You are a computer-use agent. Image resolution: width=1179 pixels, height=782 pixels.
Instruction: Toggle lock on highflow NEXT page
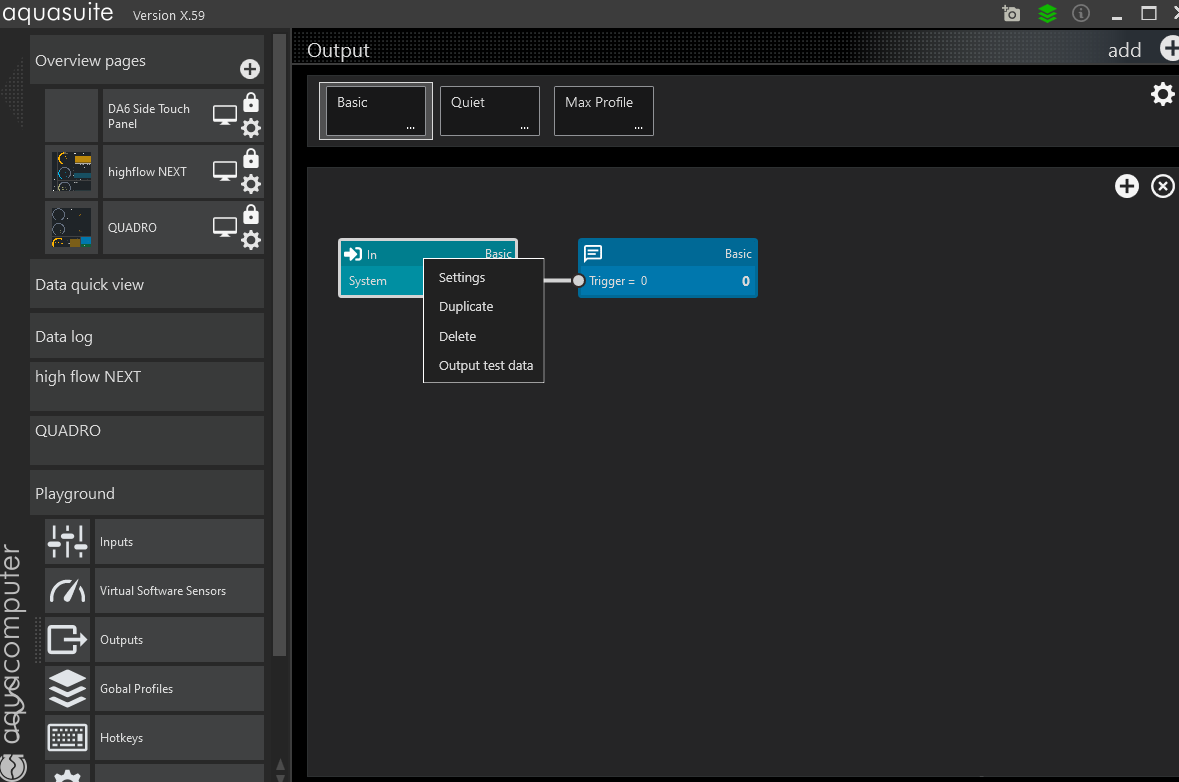(251, 158)
